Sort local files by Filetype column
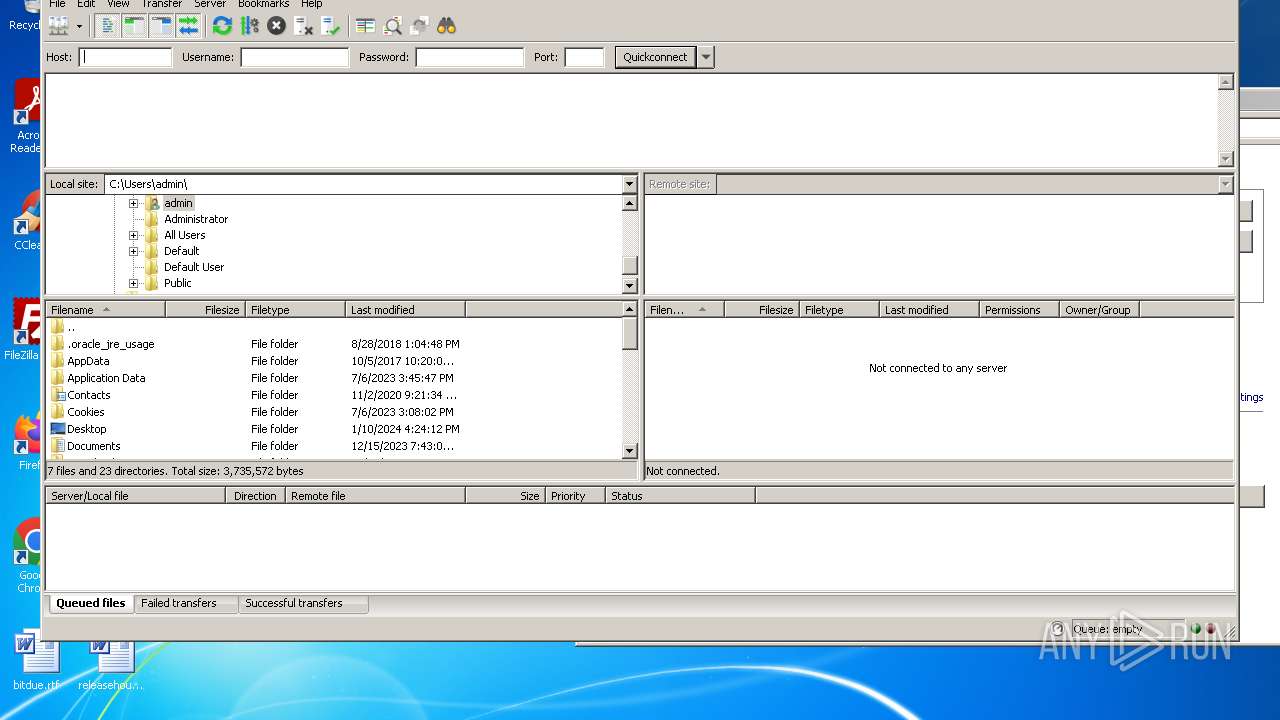Image resolution: width=1280 pixels, height=720 pixels. coord(295,310)
